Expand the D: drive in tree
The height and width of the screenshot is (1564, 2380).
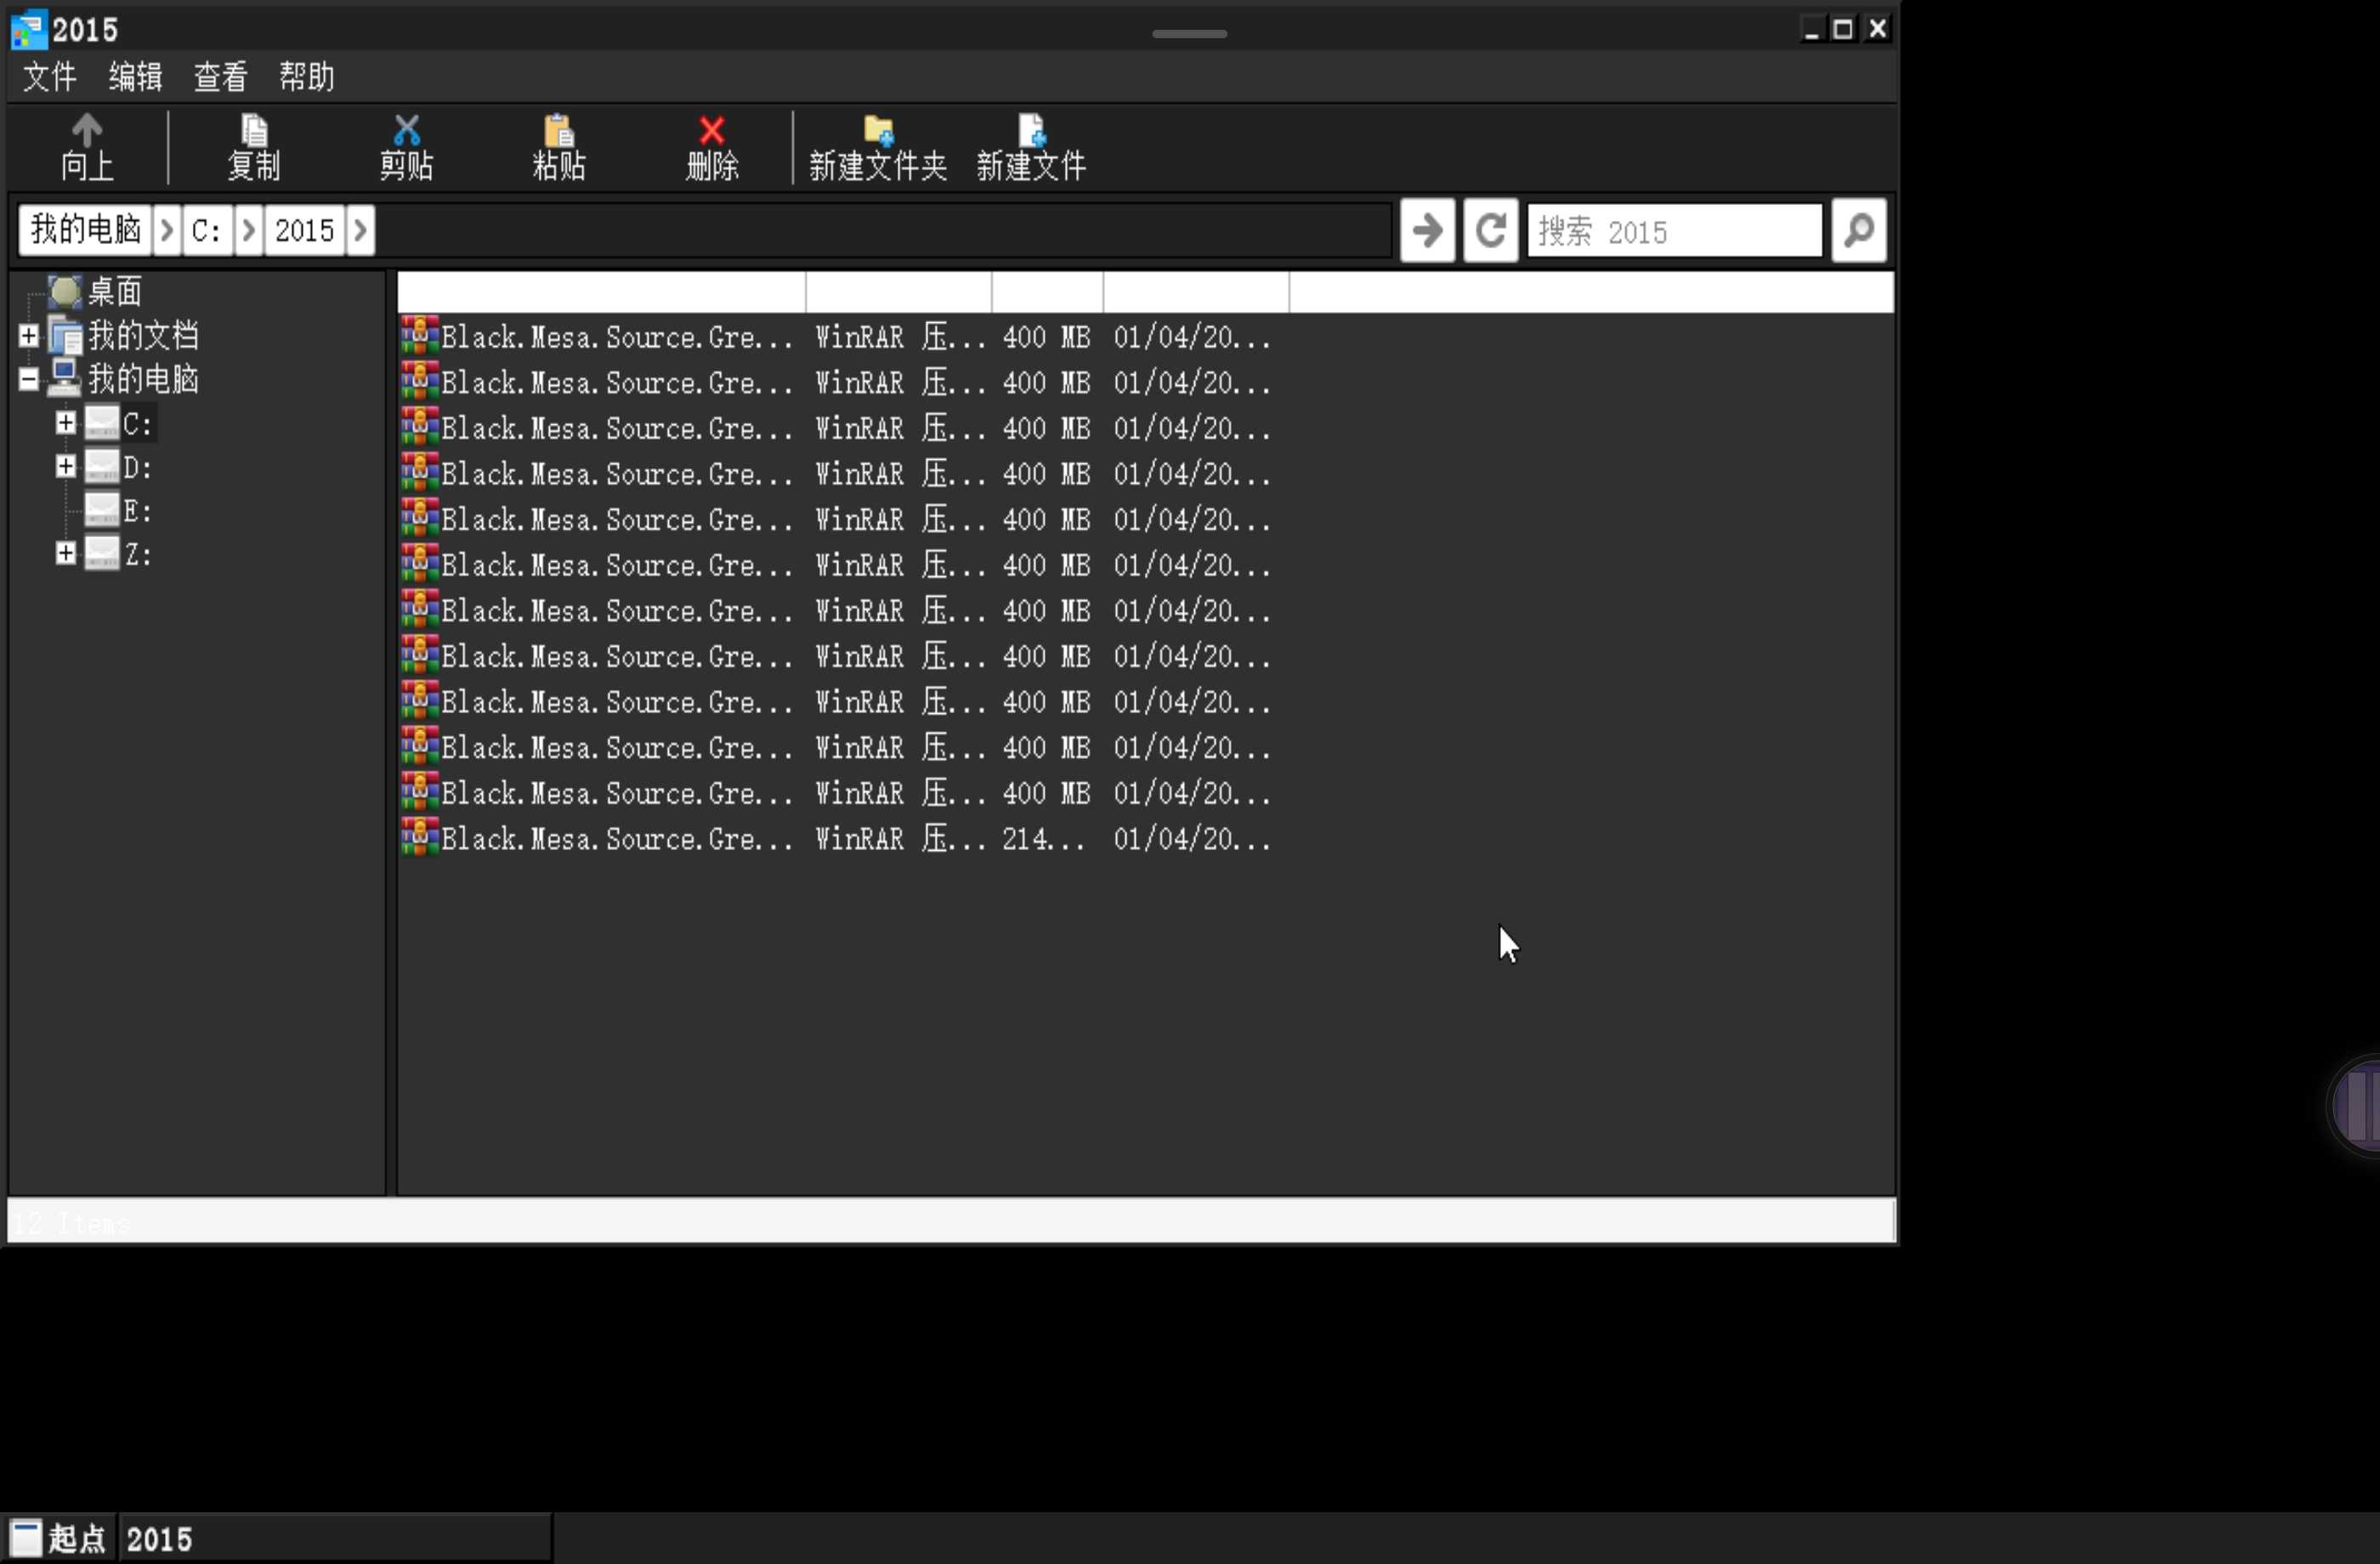[x=66, y=467]
